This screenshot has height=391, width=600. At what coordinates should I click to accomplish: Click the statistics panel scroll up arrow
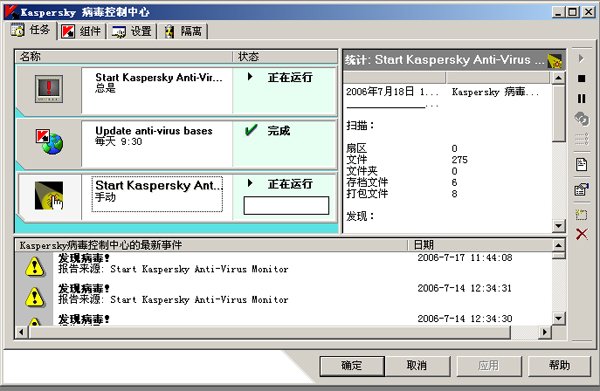coord(558,78)
